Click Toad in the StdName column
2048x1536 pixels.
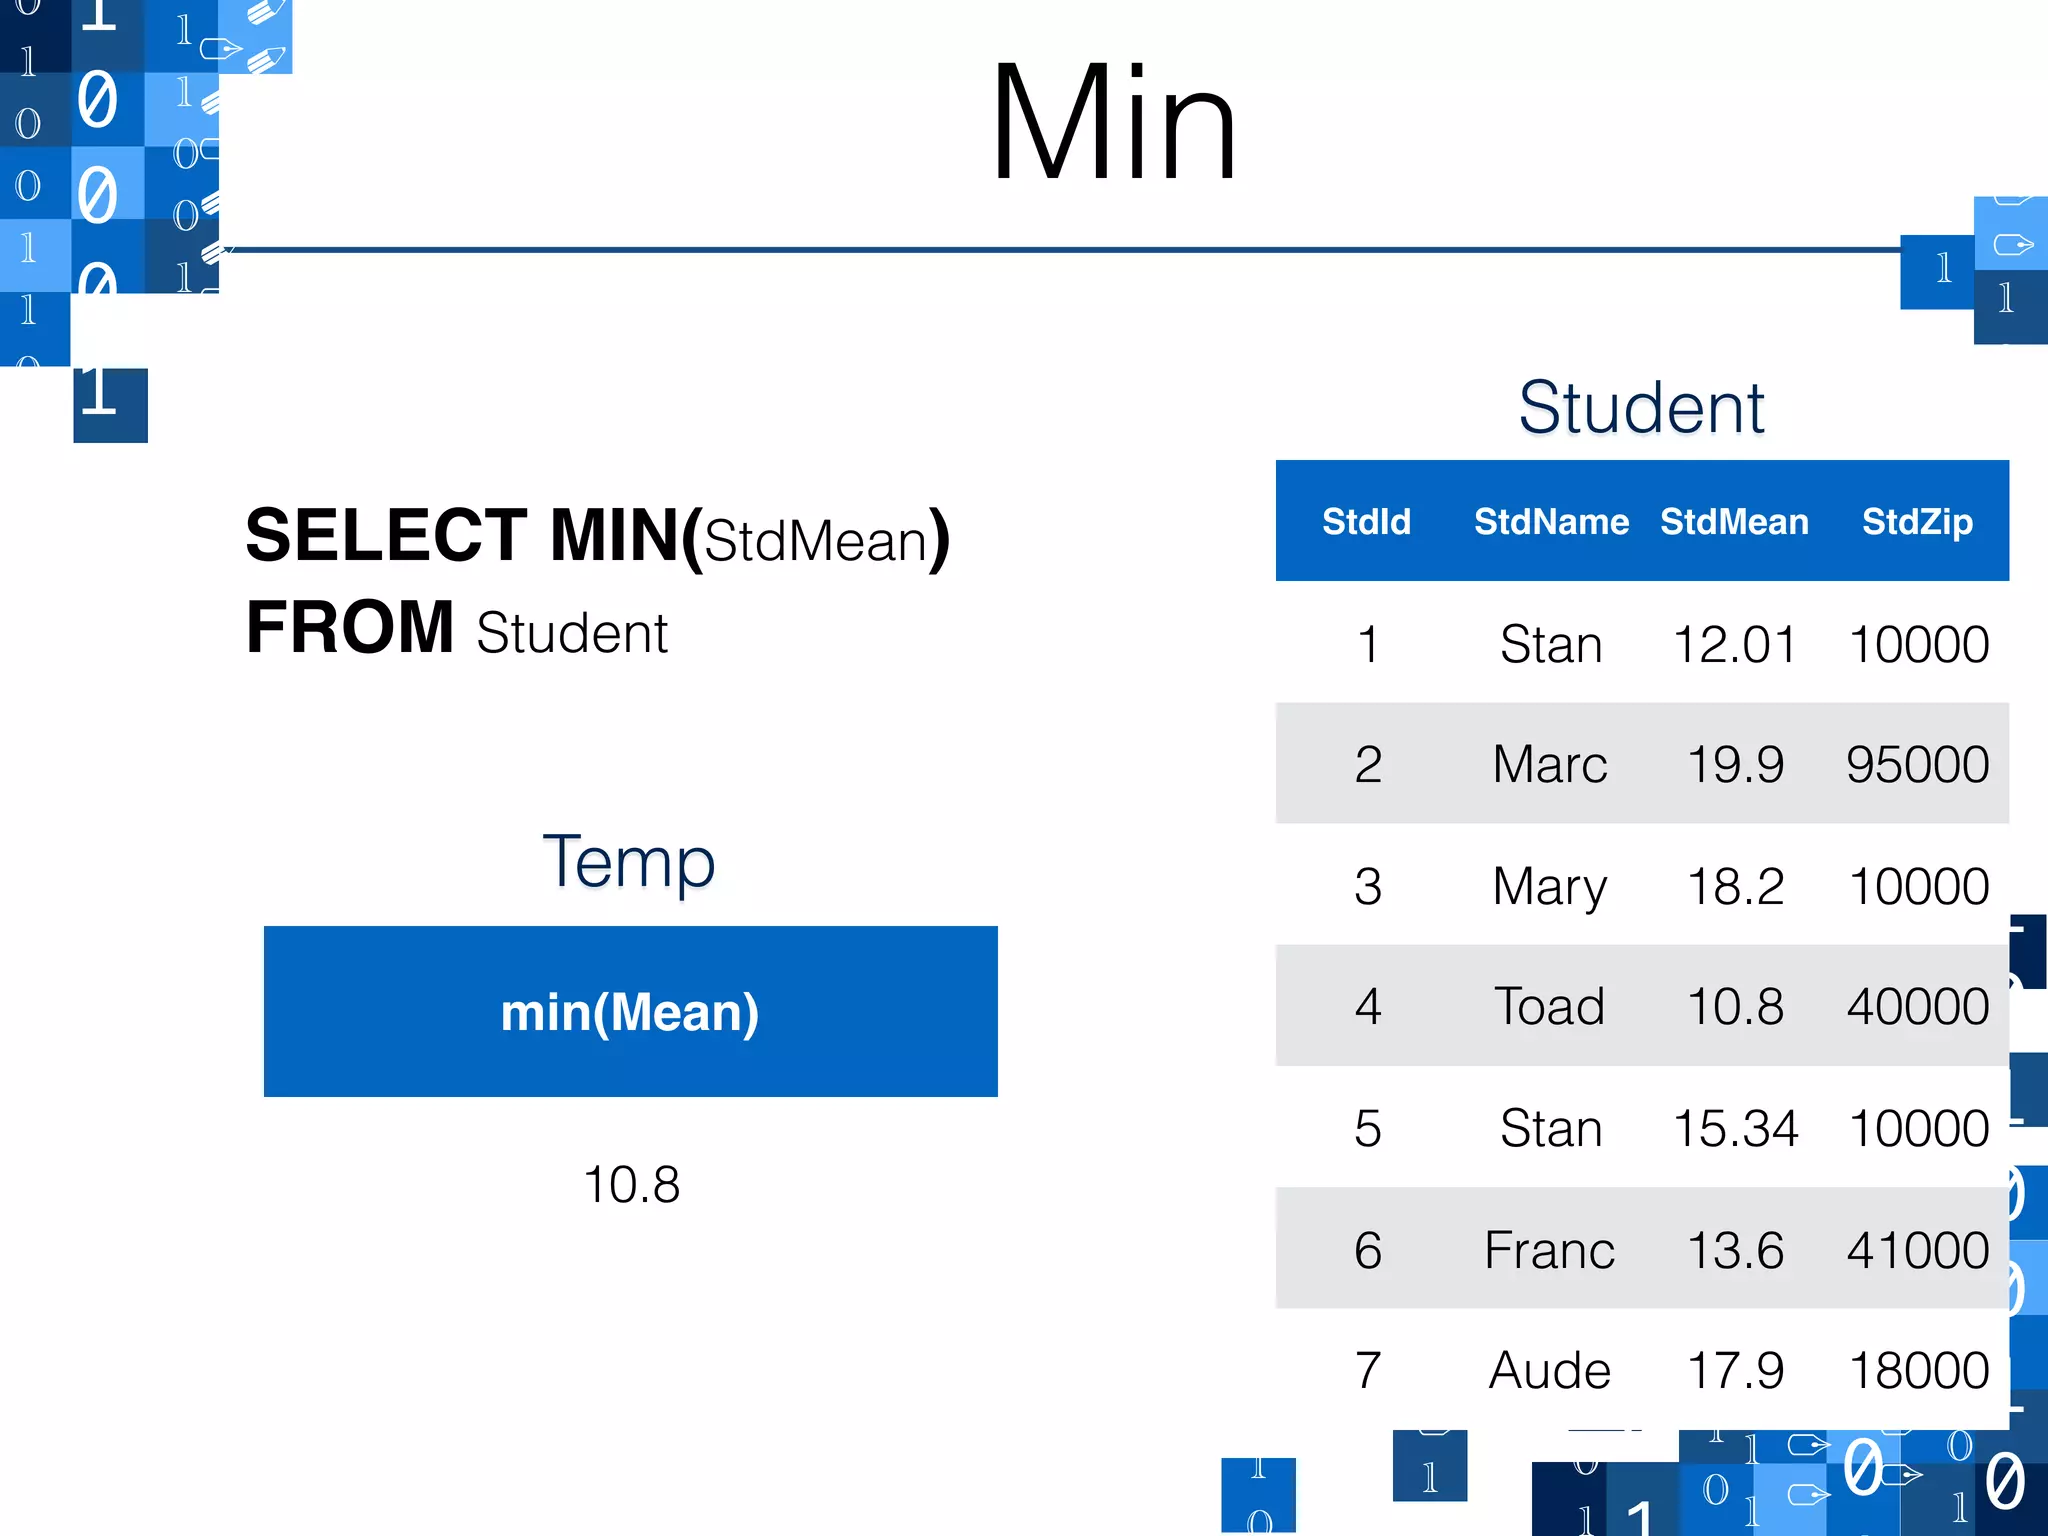pos(1549,1006)
